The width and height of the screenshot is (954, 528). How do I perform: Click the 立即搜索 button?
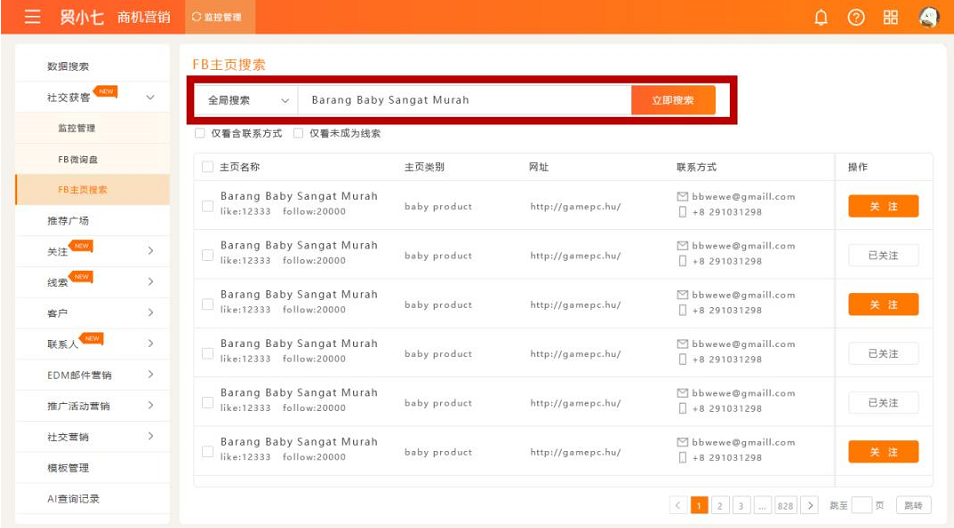pyautogui.click(x=673, y=100)
